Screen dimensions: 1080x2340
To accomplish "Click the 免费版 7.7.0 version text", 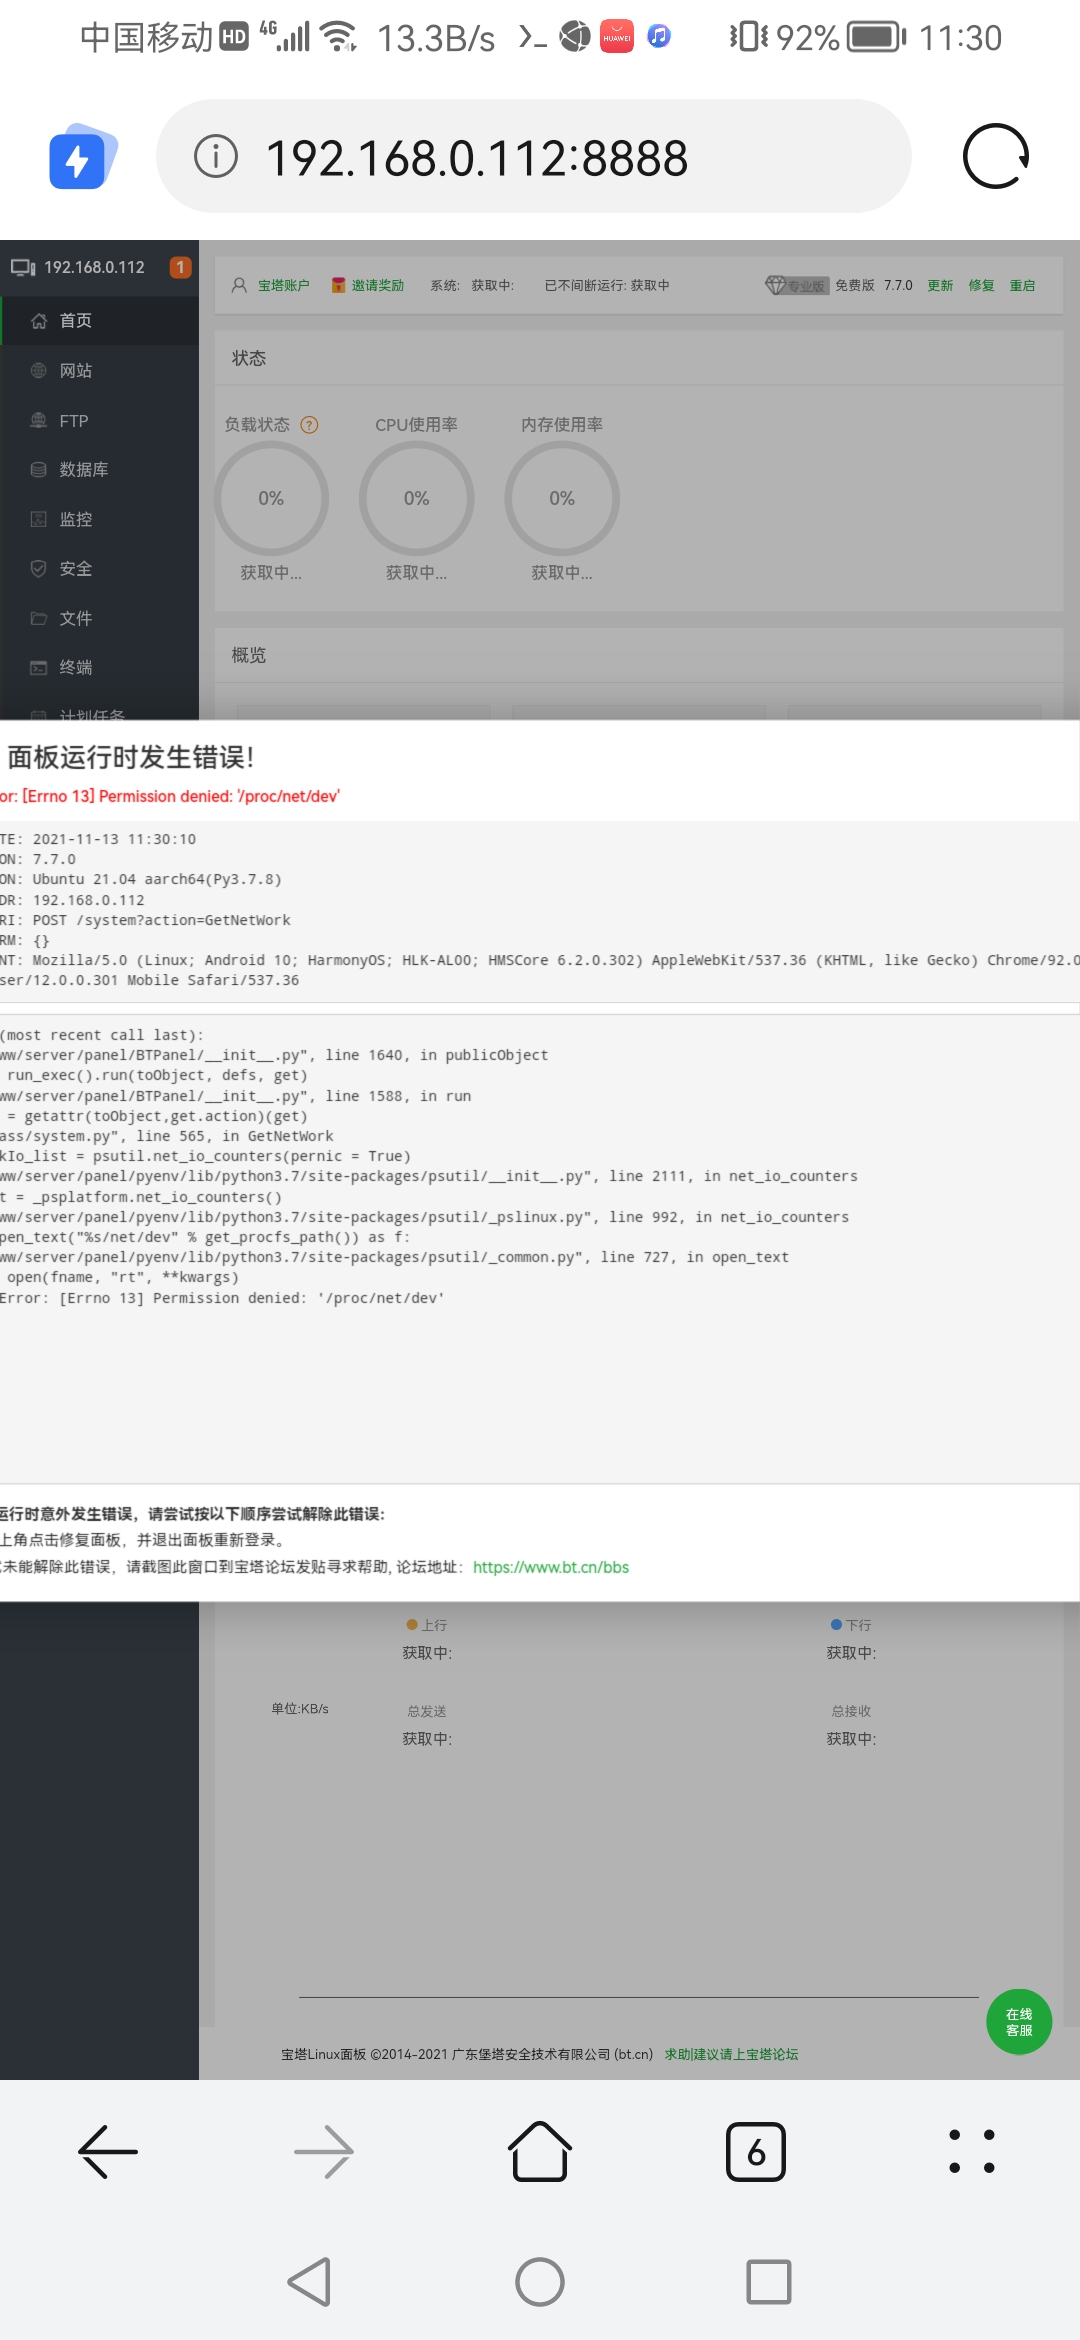I will tap(874, 286).
